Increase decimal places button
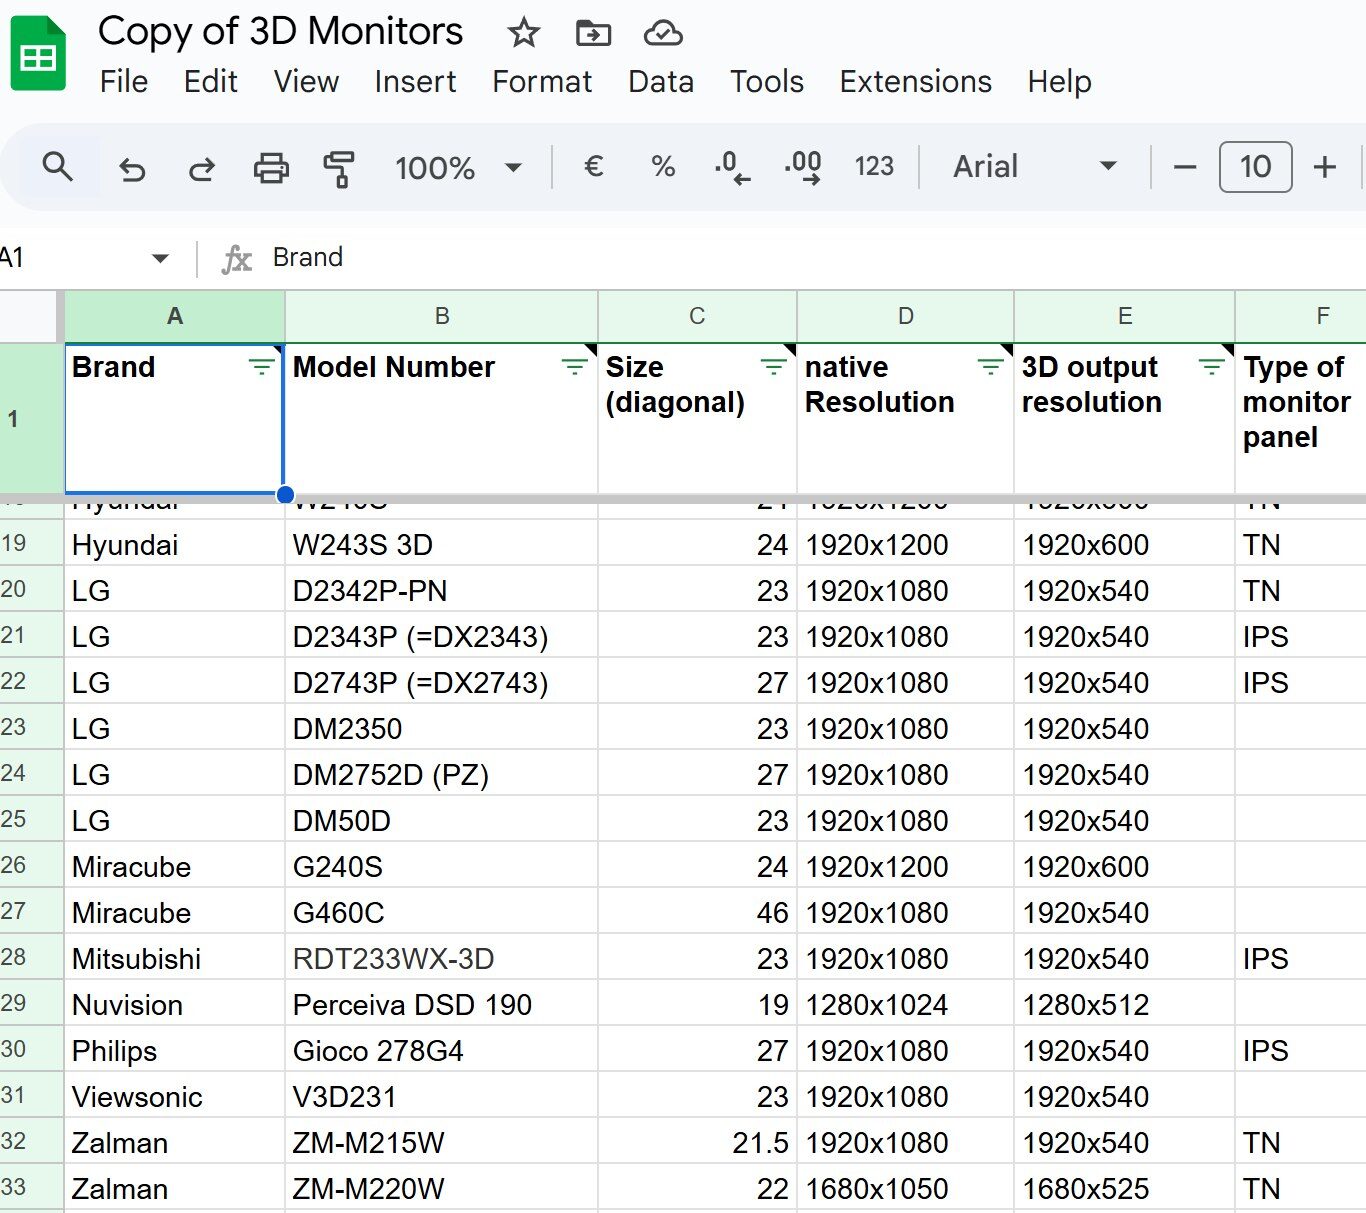Viewport: 1366px width, 1213px height. coord(803,167)
